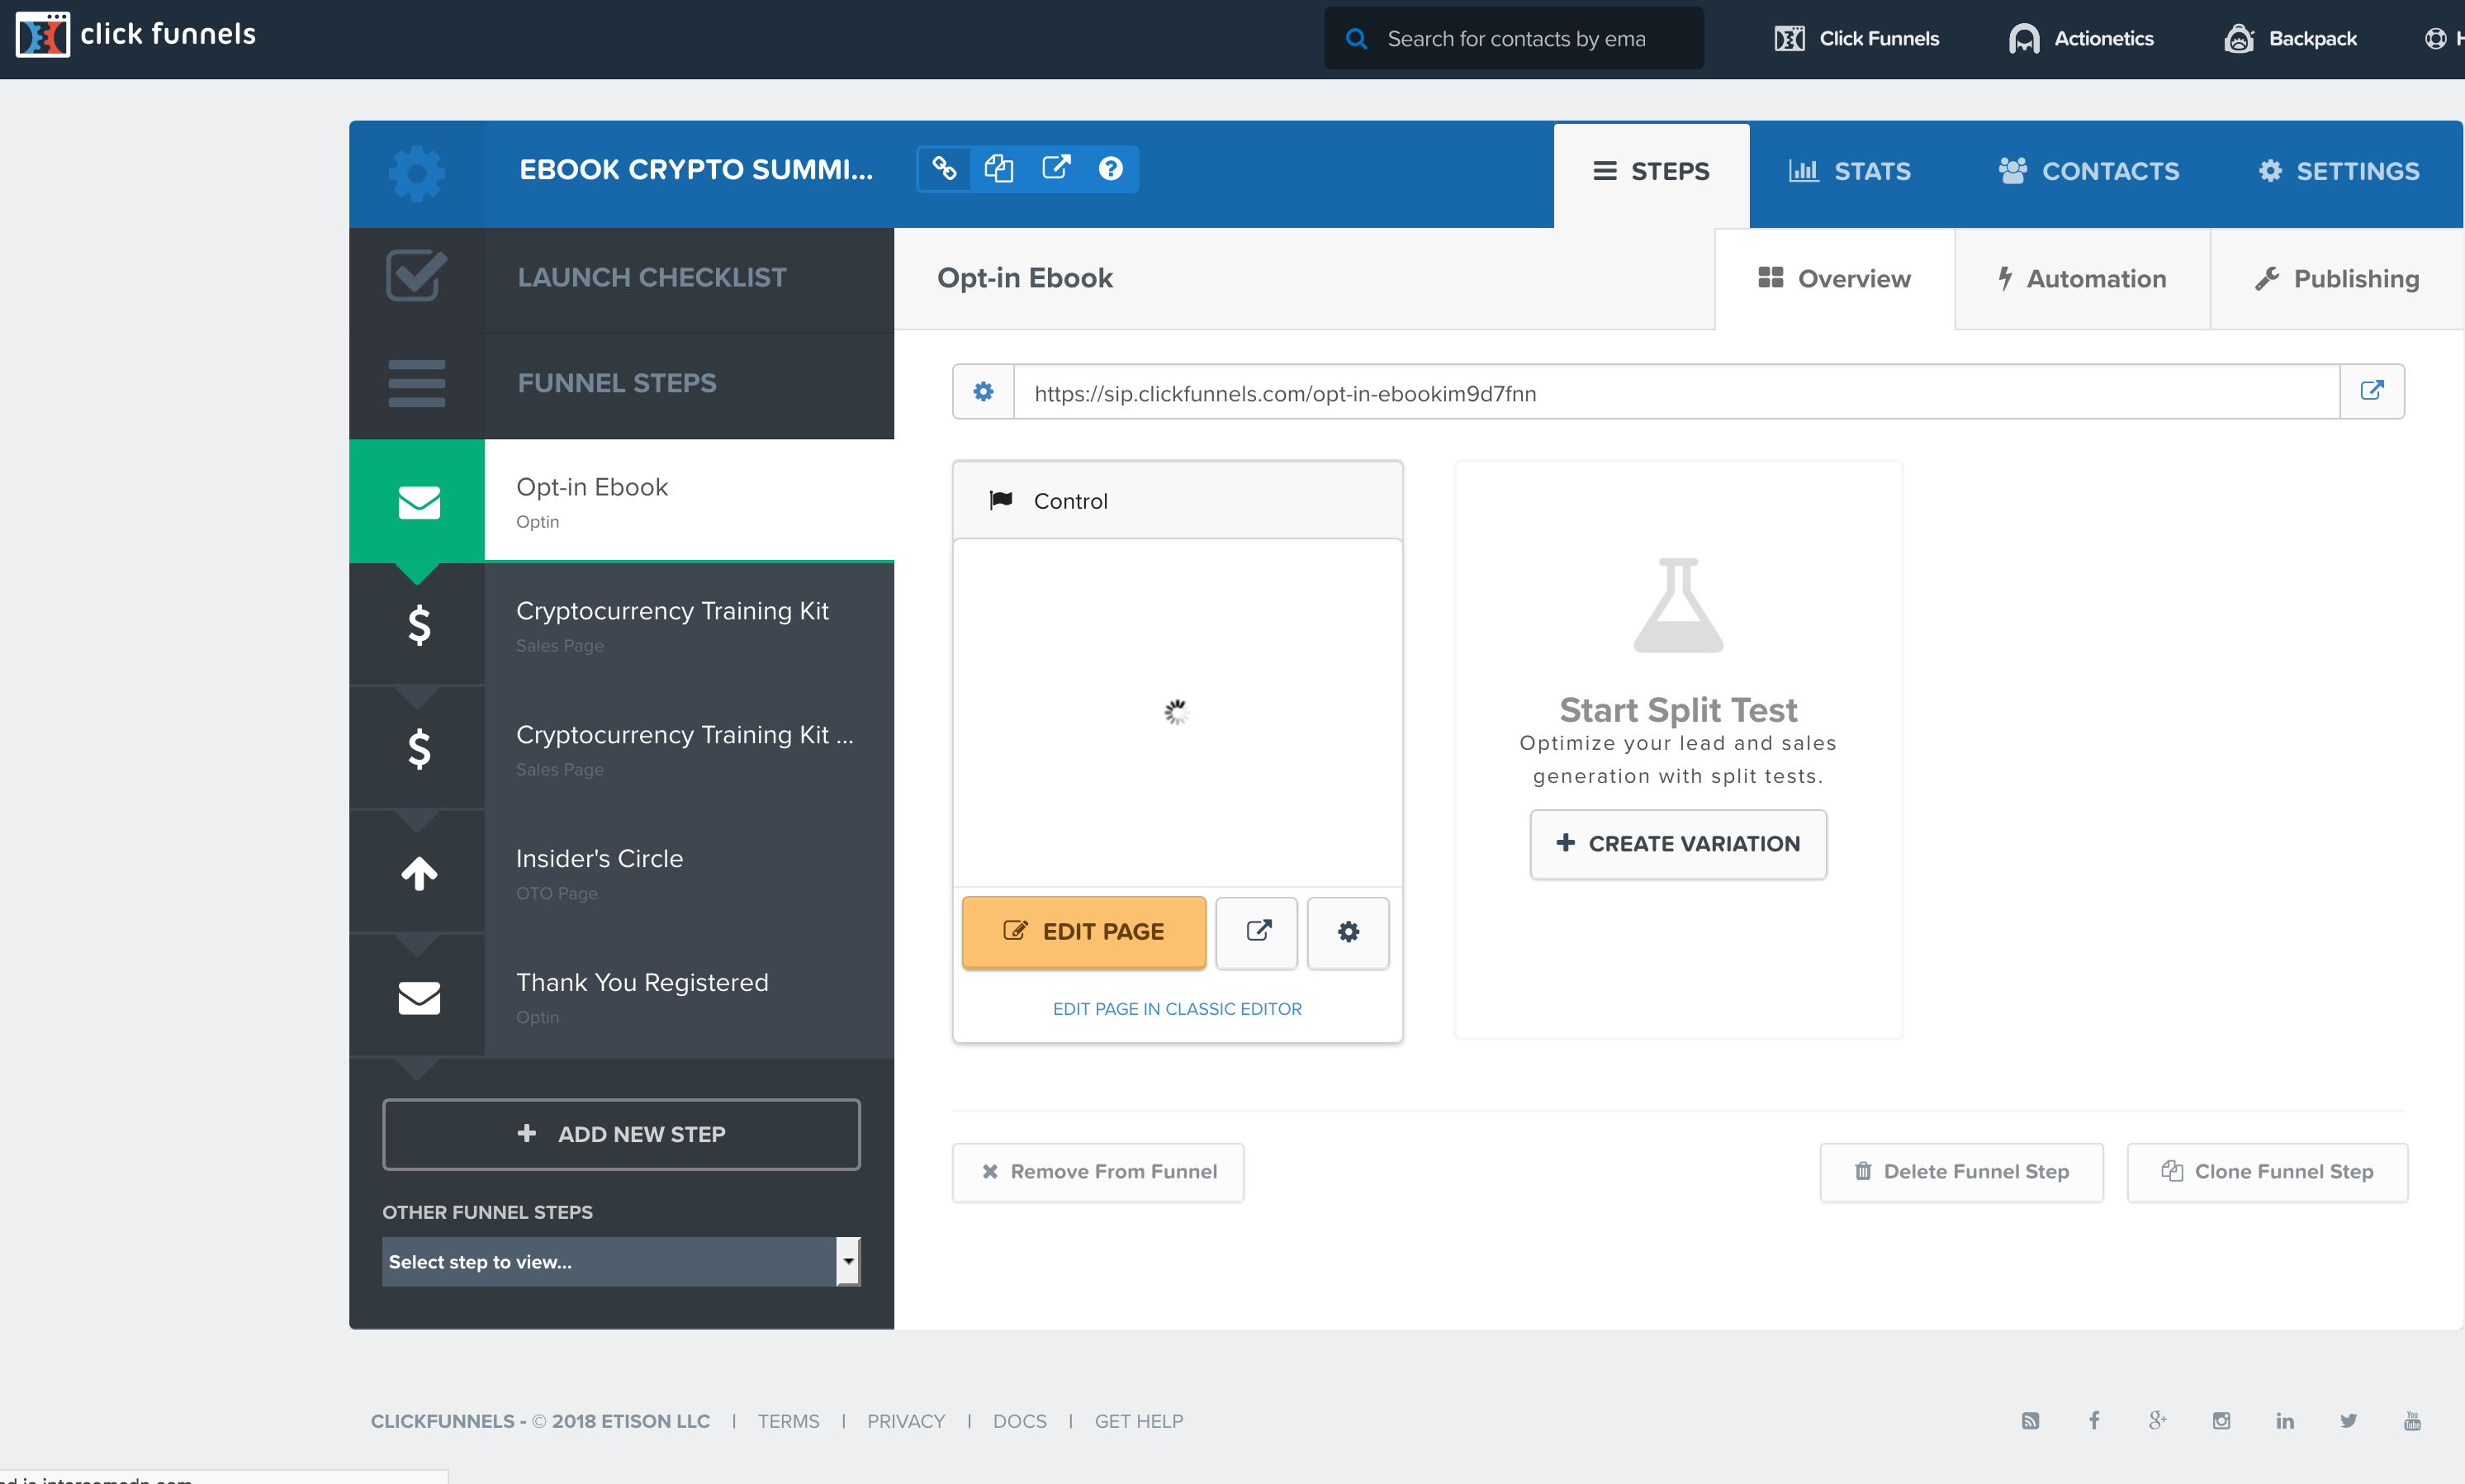Screen dimensions: 2465x1484
Task: Click the EBOOK CRYPTO SUMMI... funnel title
Action: click(696, 169)
